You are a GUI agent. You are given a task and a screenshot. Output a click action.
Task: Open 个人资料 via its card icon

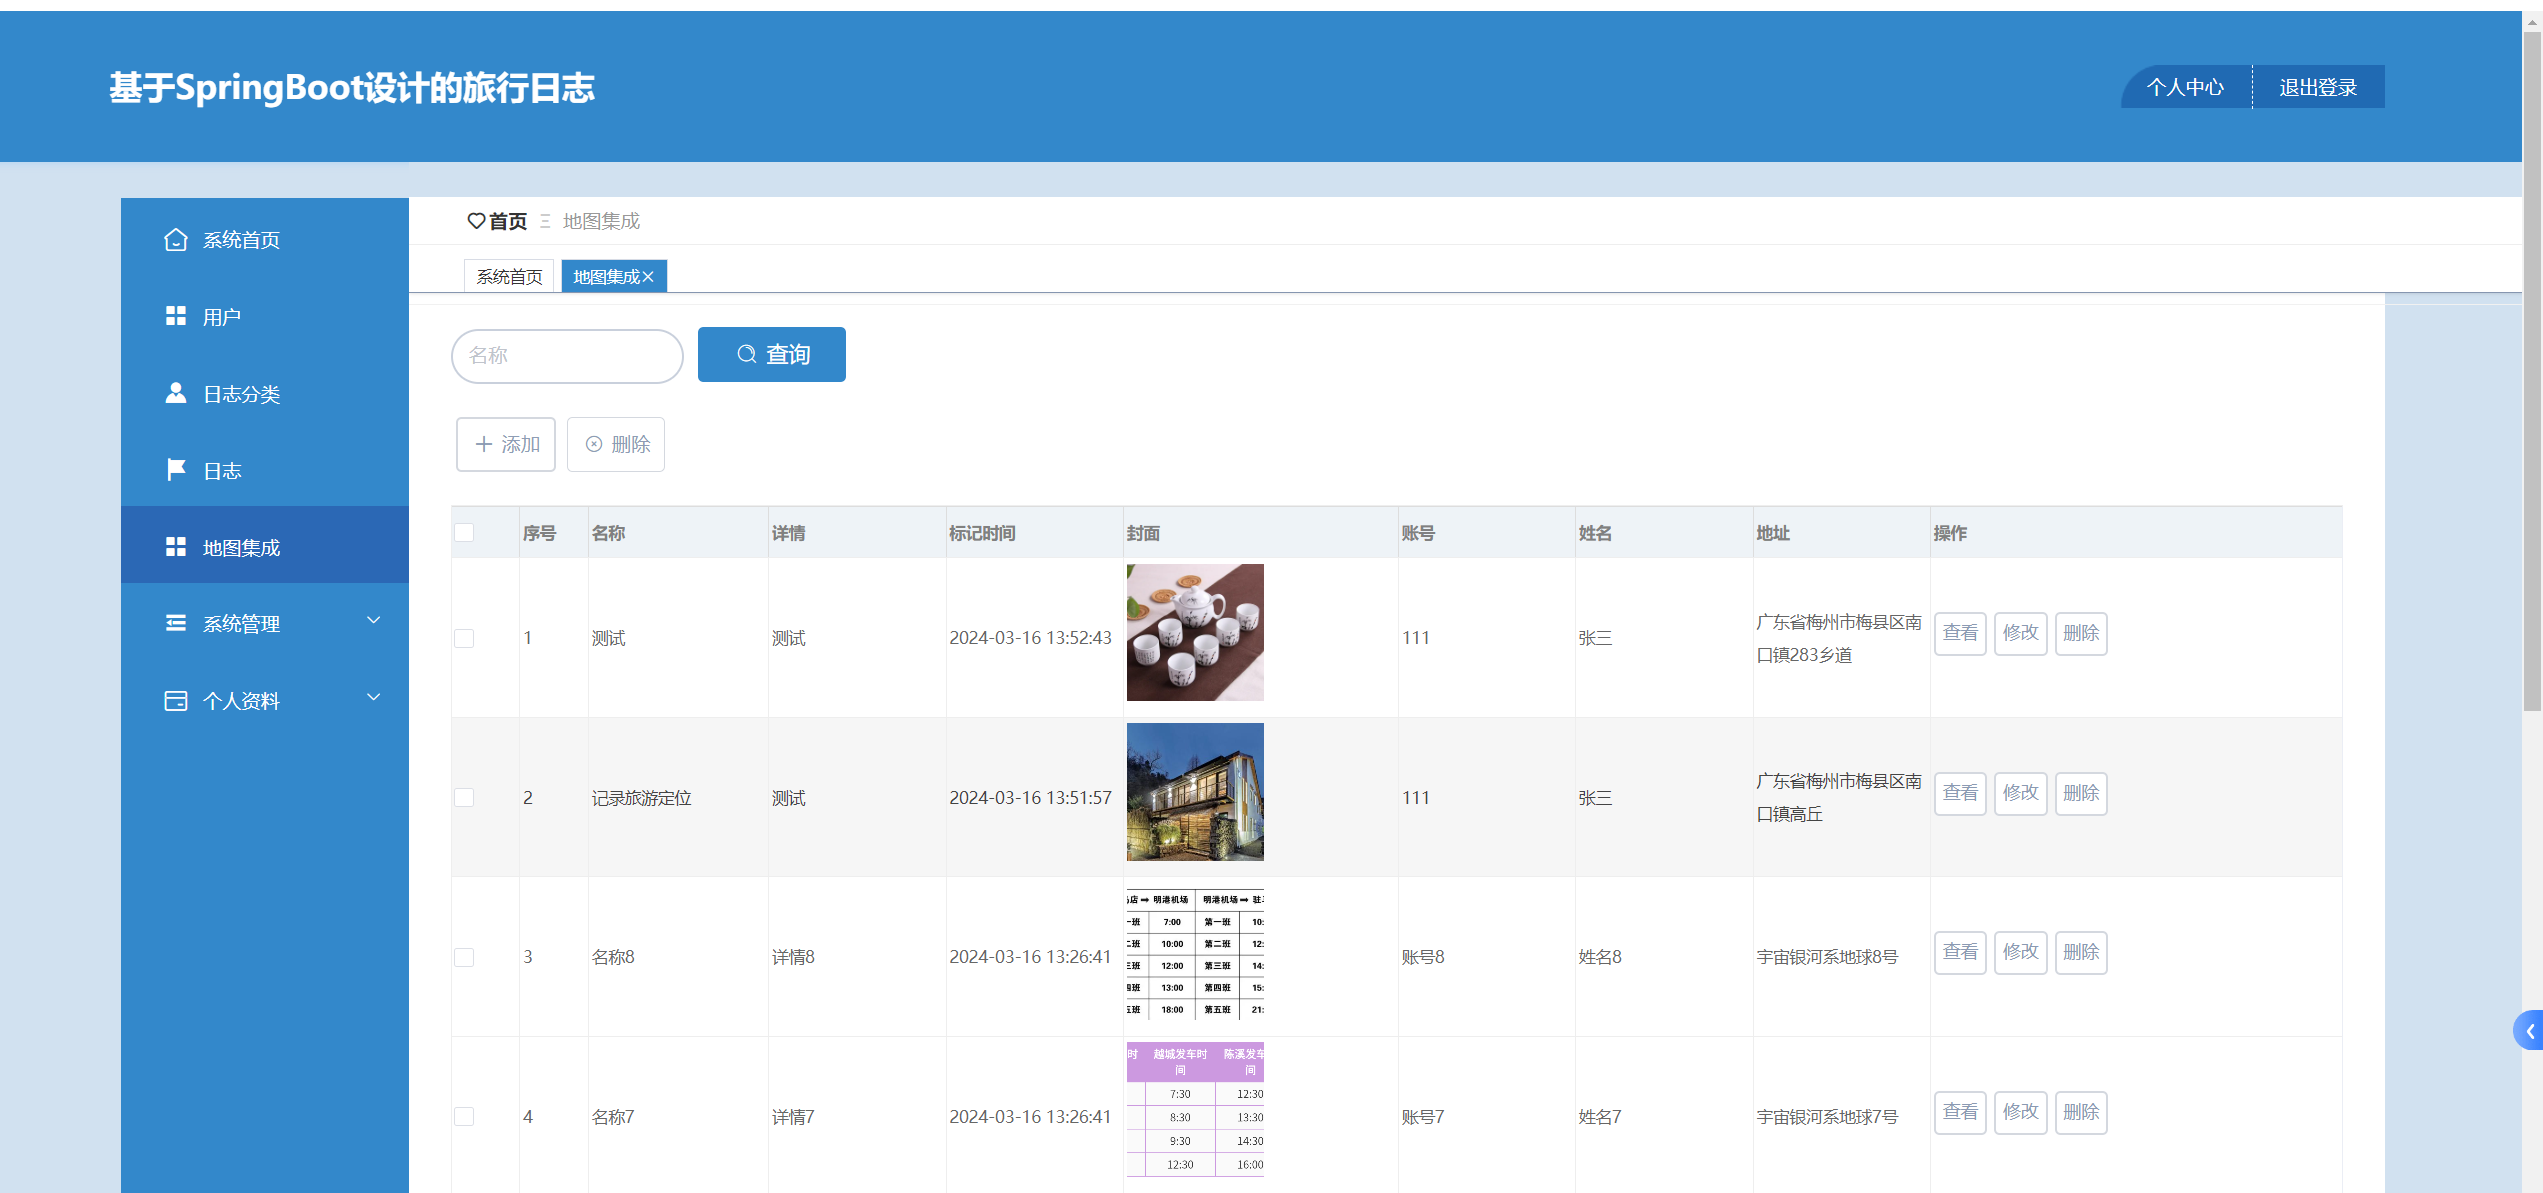[175, 700]
